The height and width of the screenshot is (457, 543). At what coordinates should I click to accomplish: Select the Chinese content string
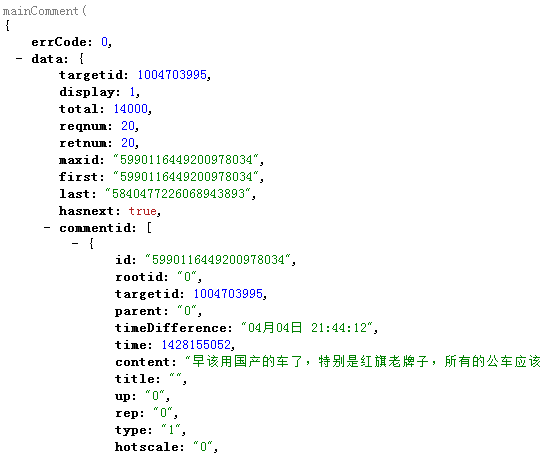[363, 361]
